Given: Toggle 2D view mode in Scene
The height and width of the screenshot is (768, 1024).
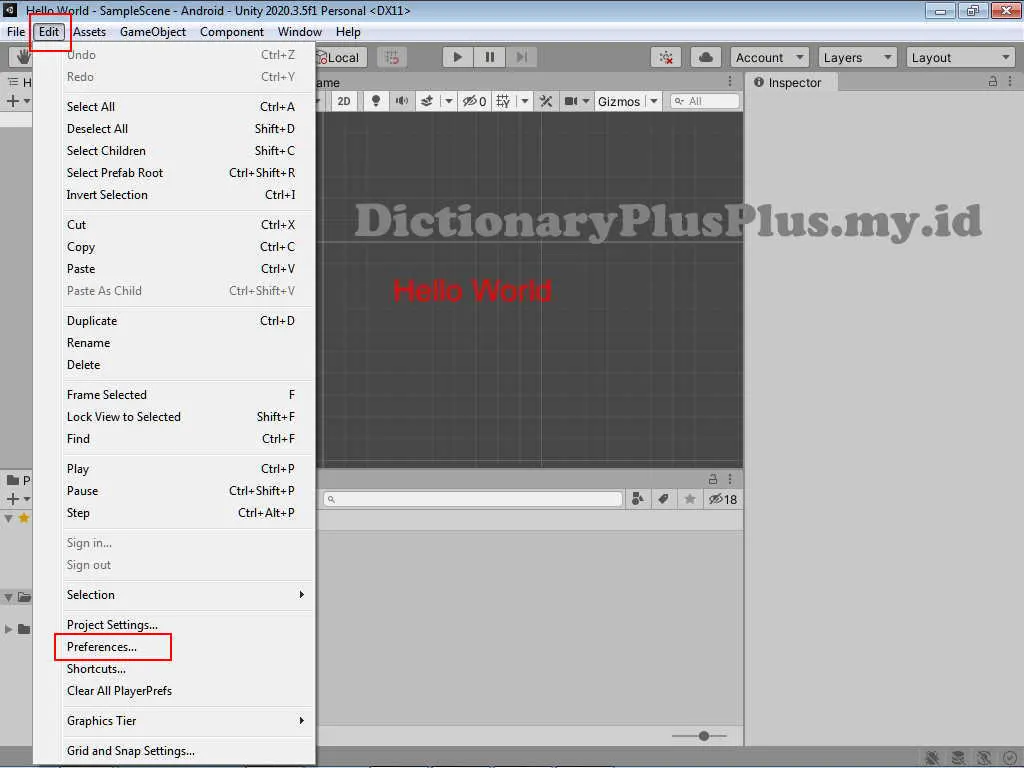Looking at the screenshot, I should [x=344, y=101].
